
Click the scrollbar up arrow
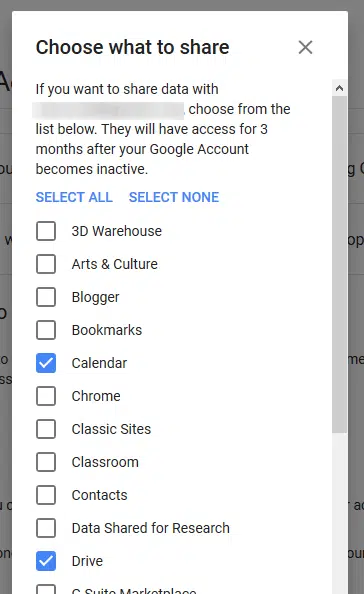click(x=339, y=88)
